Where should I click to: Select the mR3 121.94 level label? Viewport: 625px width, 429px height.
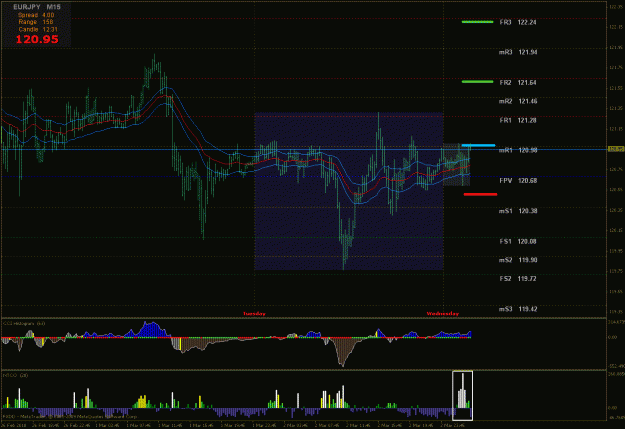[517, 52]
